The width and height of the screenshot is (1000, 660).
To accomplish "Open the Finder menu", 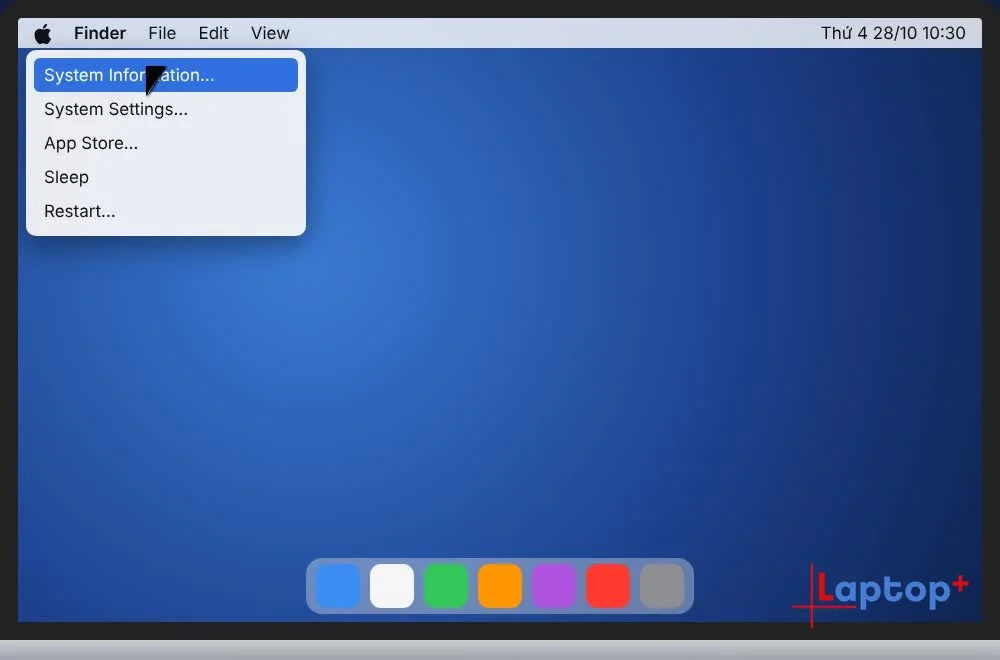I will tap(100, 33).
